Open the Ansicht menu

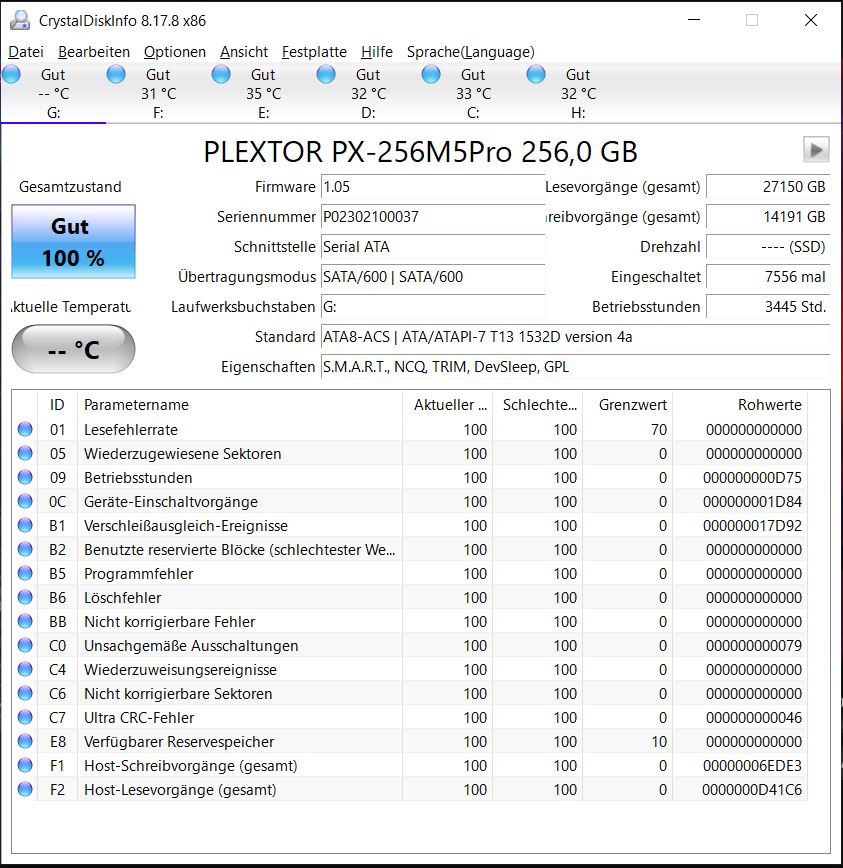point(244,52)
